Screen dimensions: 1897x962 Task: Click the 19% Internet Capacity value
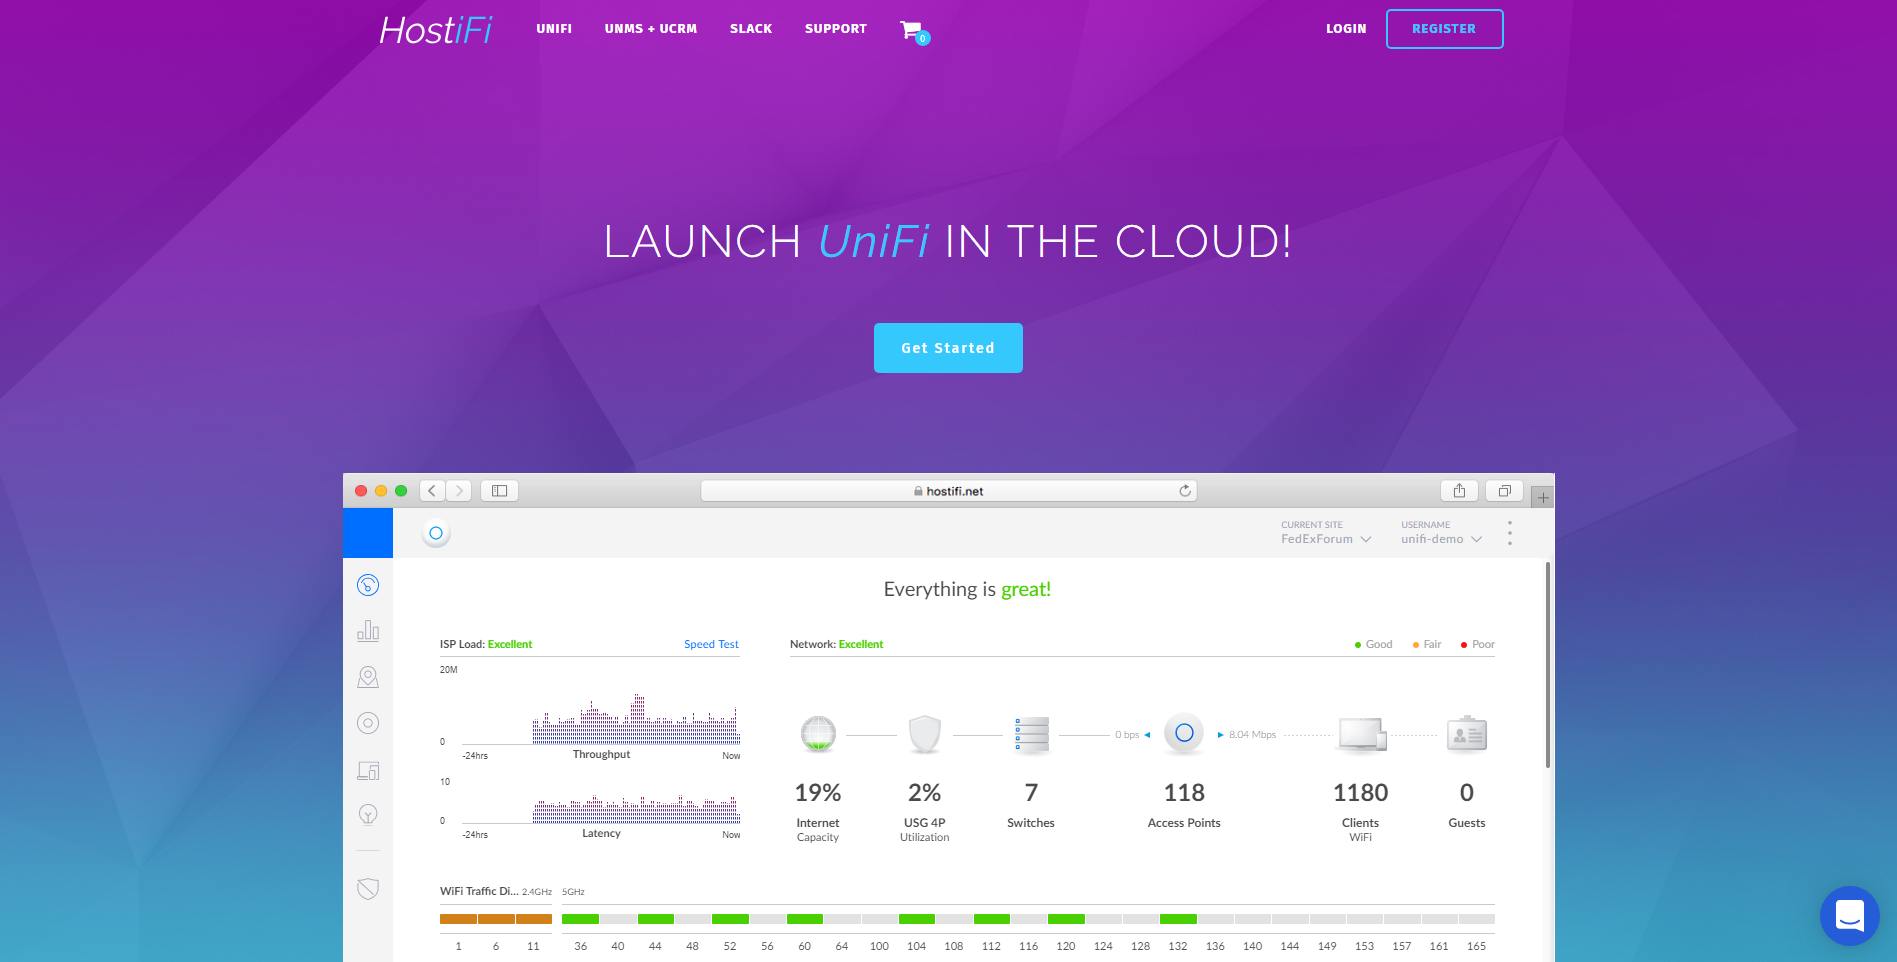pos(818,793)
